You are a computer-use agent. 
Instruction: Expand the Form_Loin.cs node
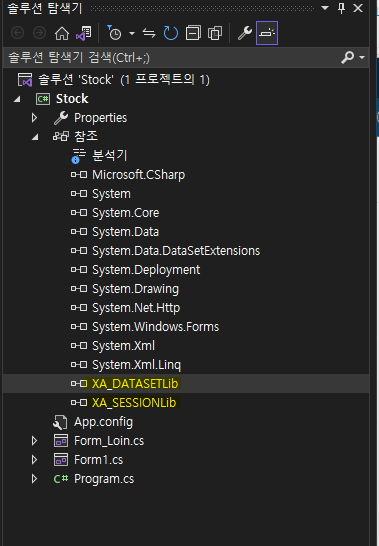[x=34, y=441]
